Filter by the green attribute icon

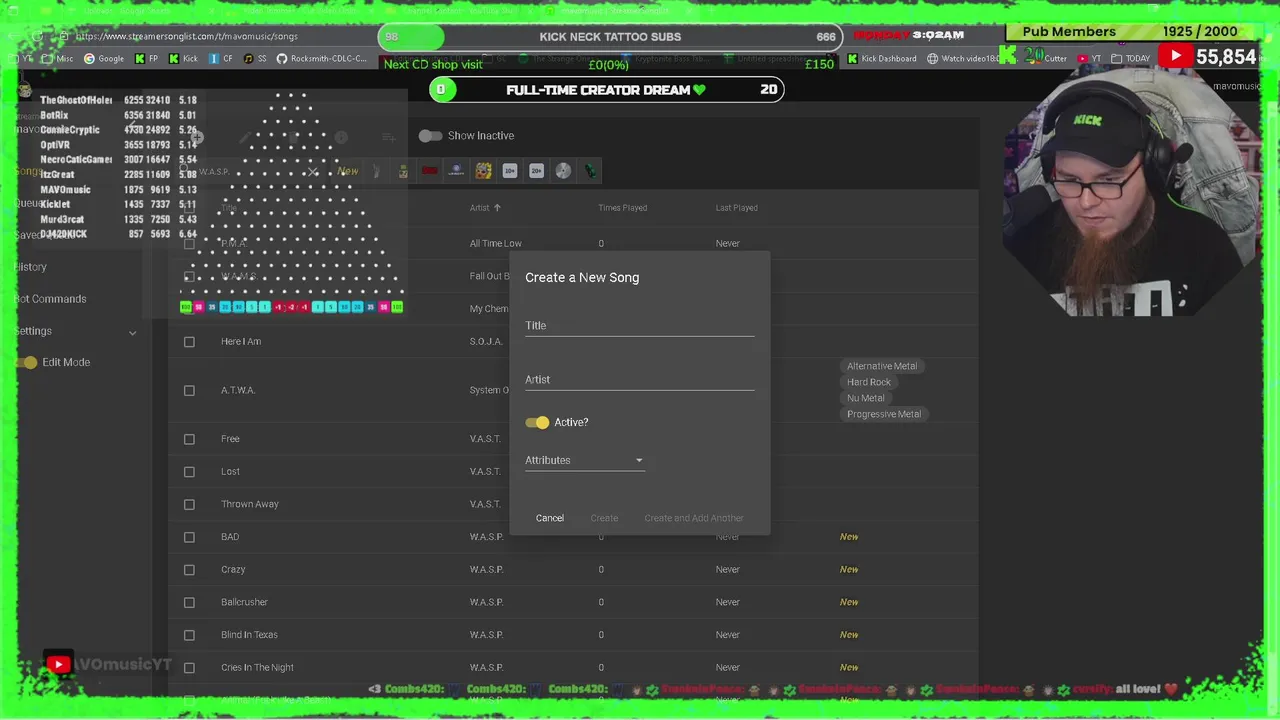pyautogui.click(x=590, y=171)
